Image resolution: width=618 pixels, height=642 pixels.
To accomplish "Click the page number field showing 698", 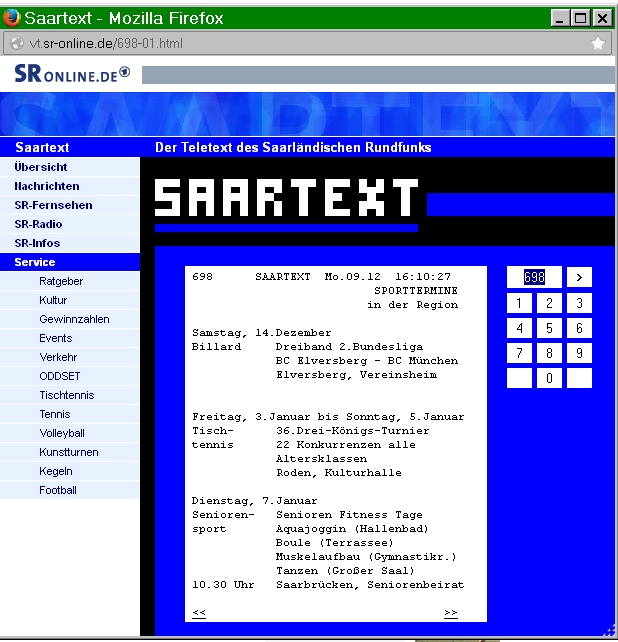I will 533,277.
